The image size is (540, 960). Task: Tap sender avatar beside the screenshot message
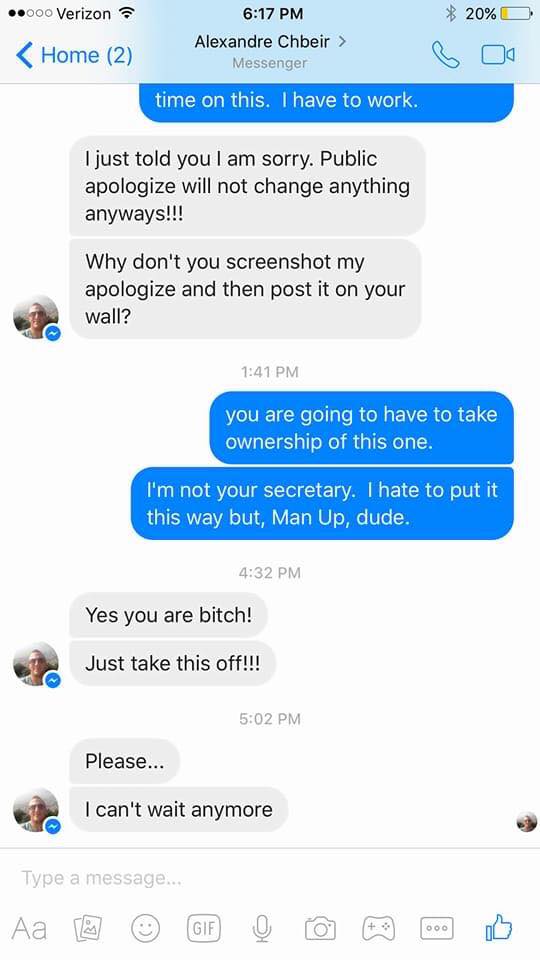[36, 317]
